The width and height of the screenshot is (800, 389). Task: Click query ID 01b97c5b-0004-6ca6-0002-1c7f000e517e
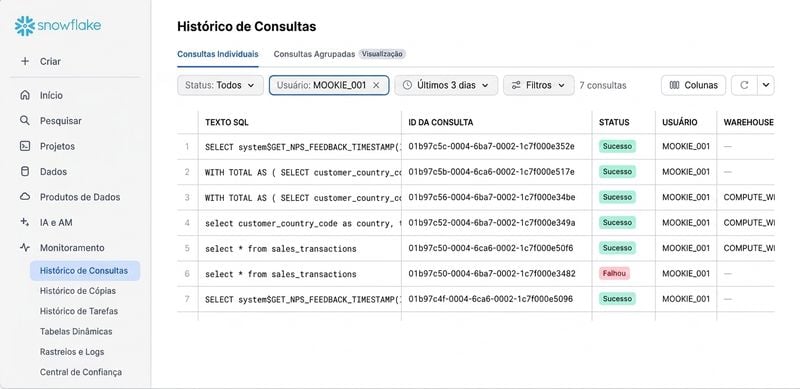[491, 172]
